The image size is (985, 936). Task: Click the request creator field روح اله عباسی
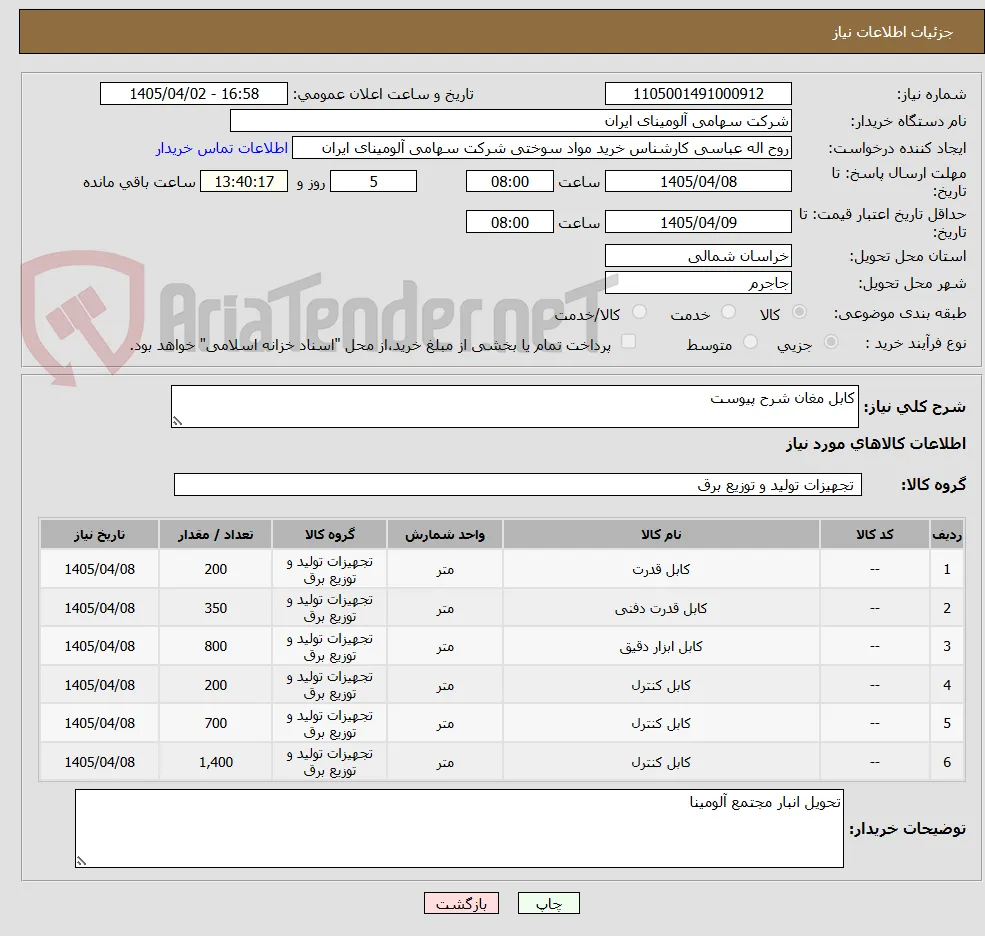(541, 148)
